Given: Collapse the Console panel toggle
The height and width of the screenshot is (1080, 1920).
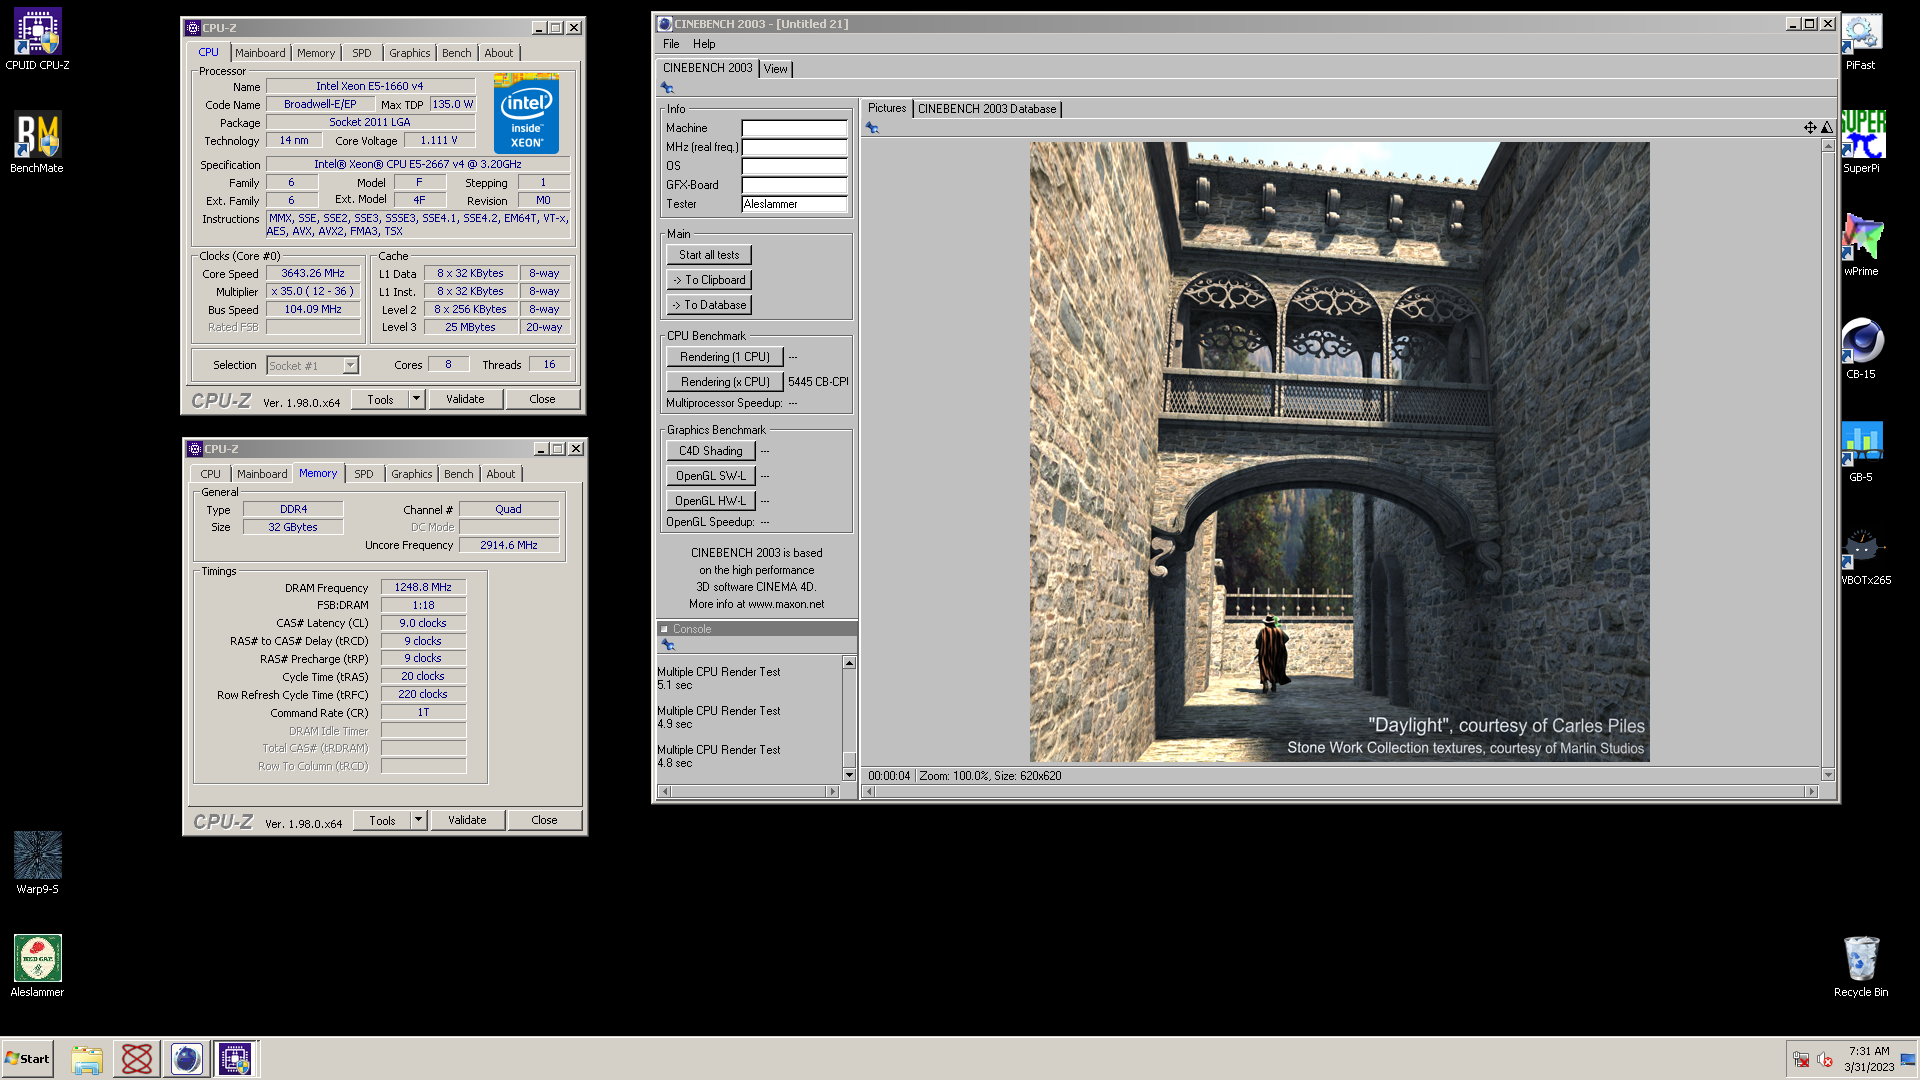Looking at the screenshot, I should point(664,629).
